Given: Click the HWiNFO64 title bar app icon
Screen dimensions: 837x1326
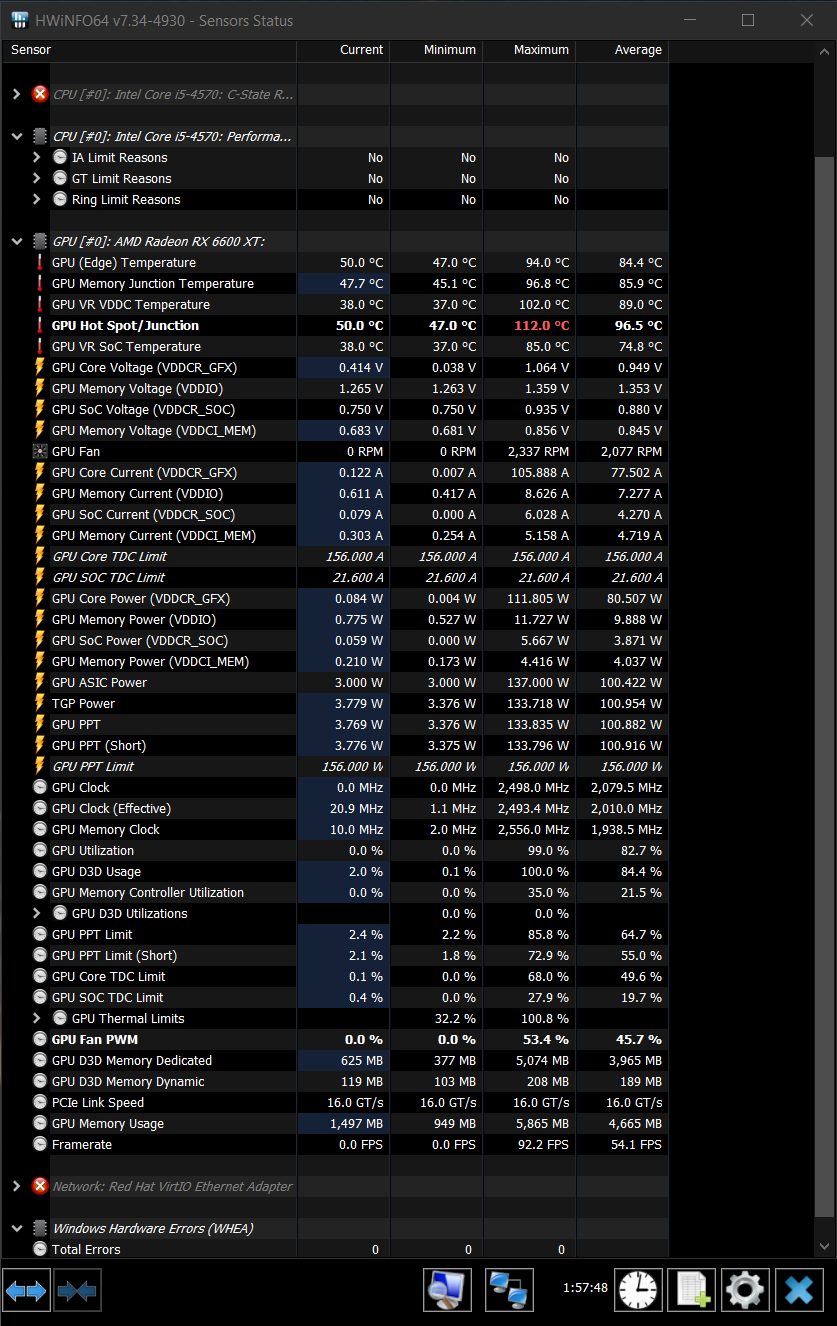Looking at the screenshot, I should click(19, 20).
